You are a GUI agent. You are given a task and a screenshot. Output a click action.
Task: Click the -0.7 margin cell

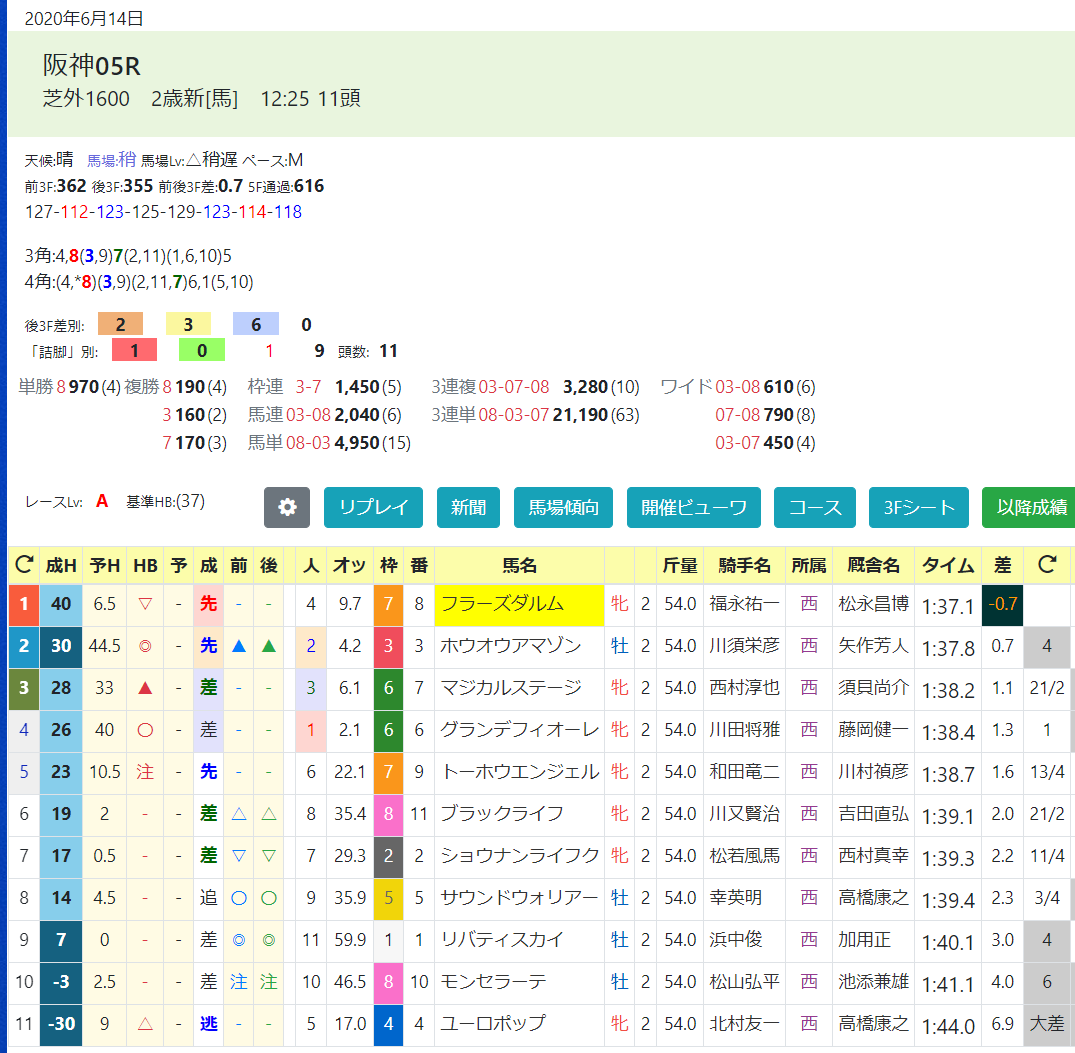click(x=1002, y=605)
